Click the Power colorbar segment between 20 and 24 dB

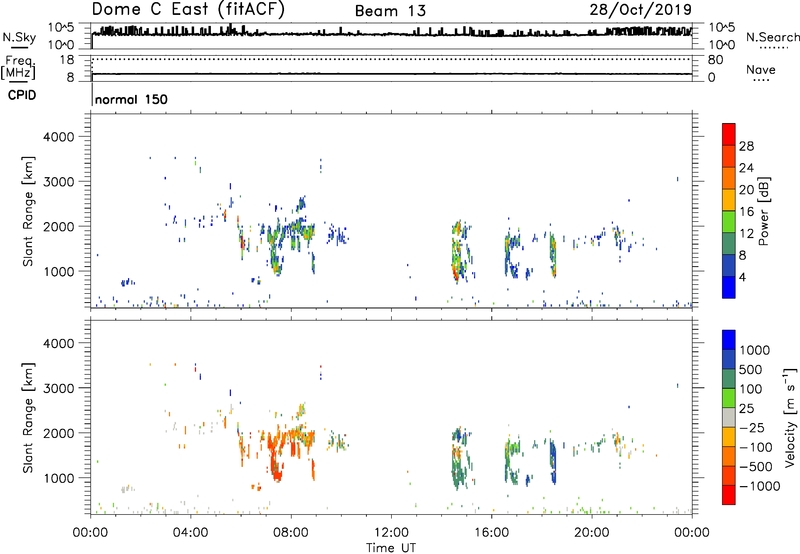[x=729, y=177]
